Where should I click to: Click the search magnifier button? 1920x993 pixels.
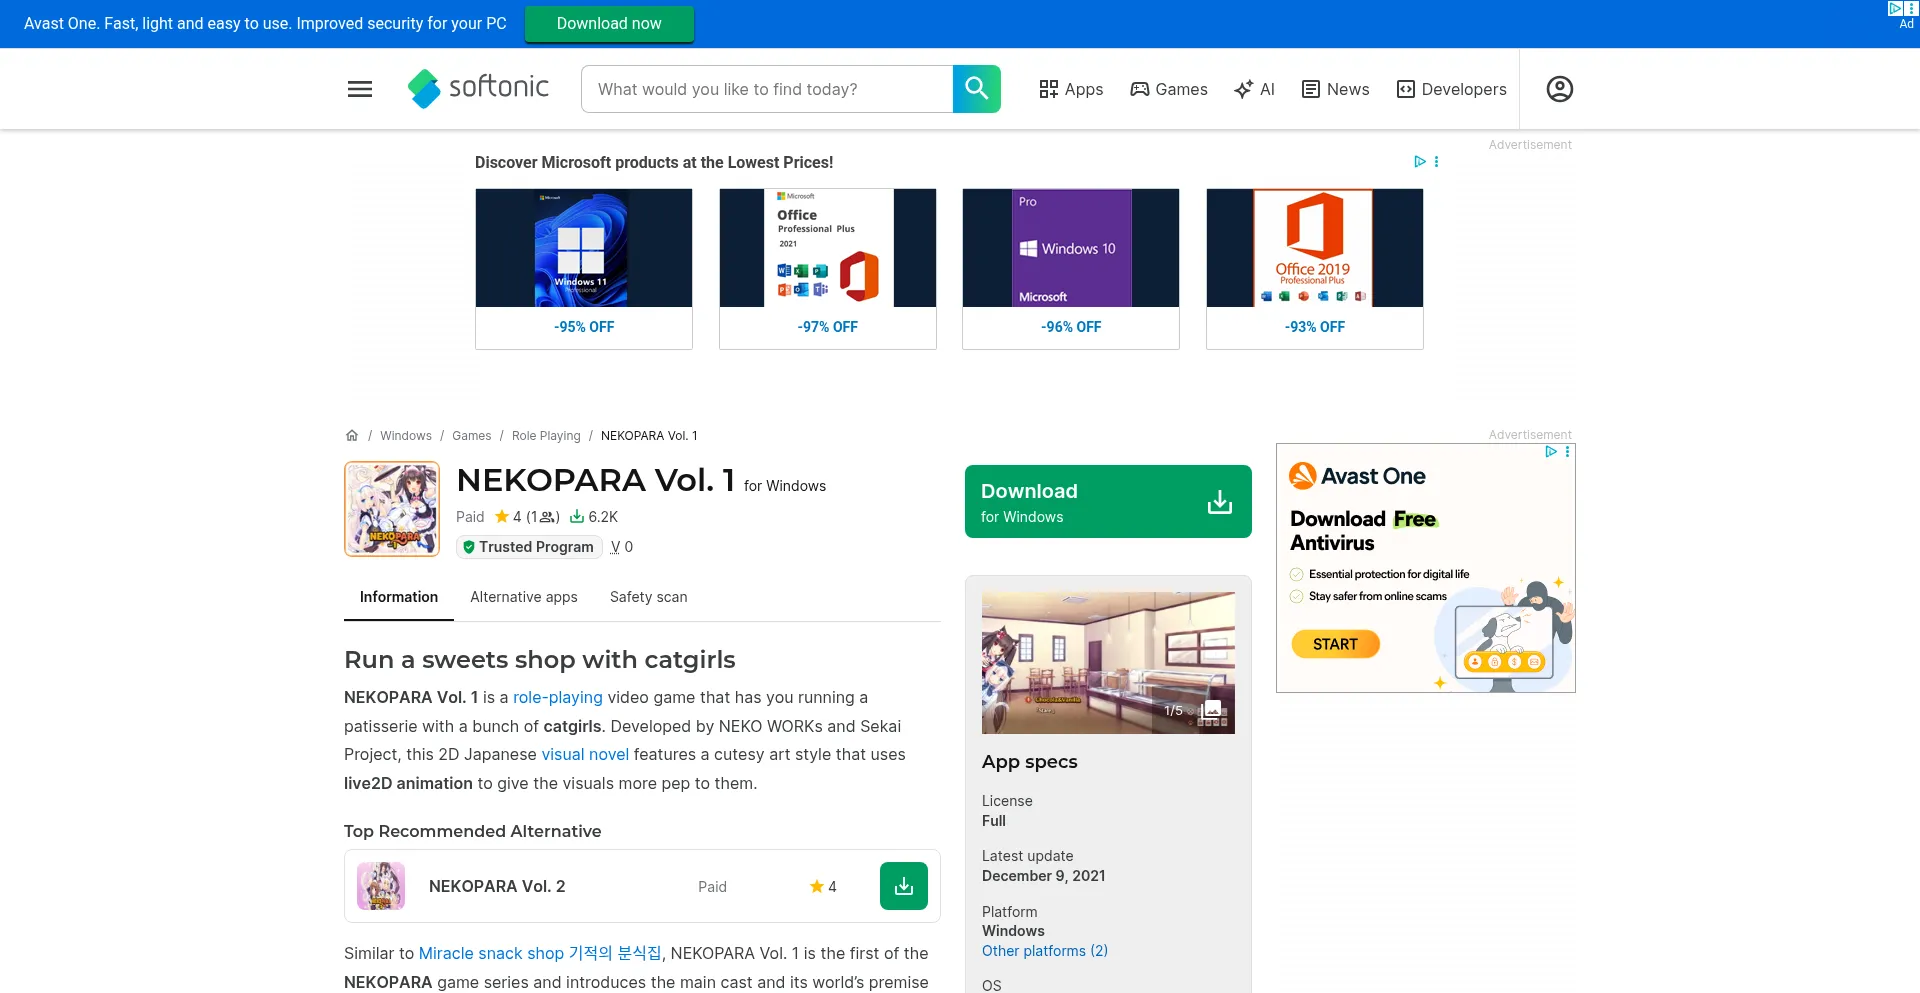(977, 89)
